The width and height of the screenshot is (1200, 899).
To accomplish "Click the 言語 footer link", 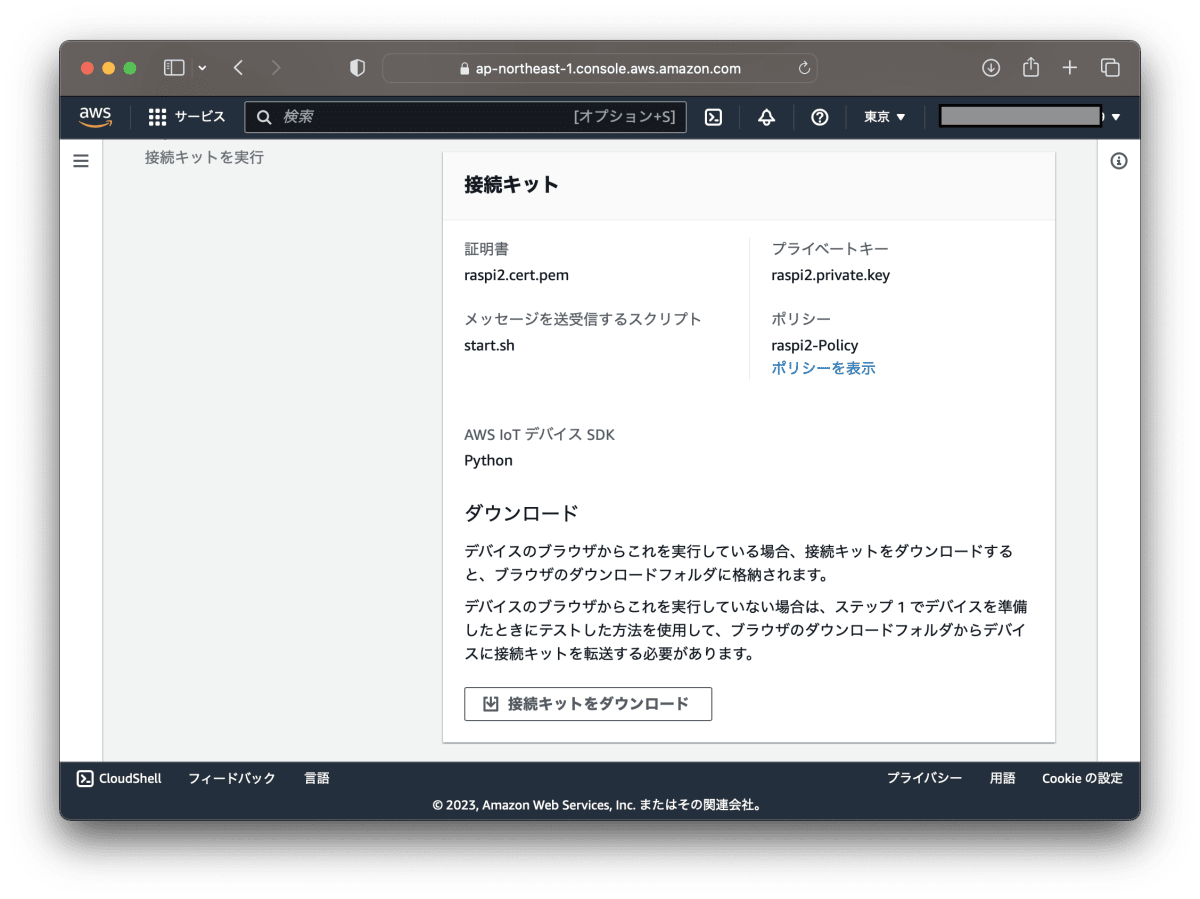I will [317, 778].
